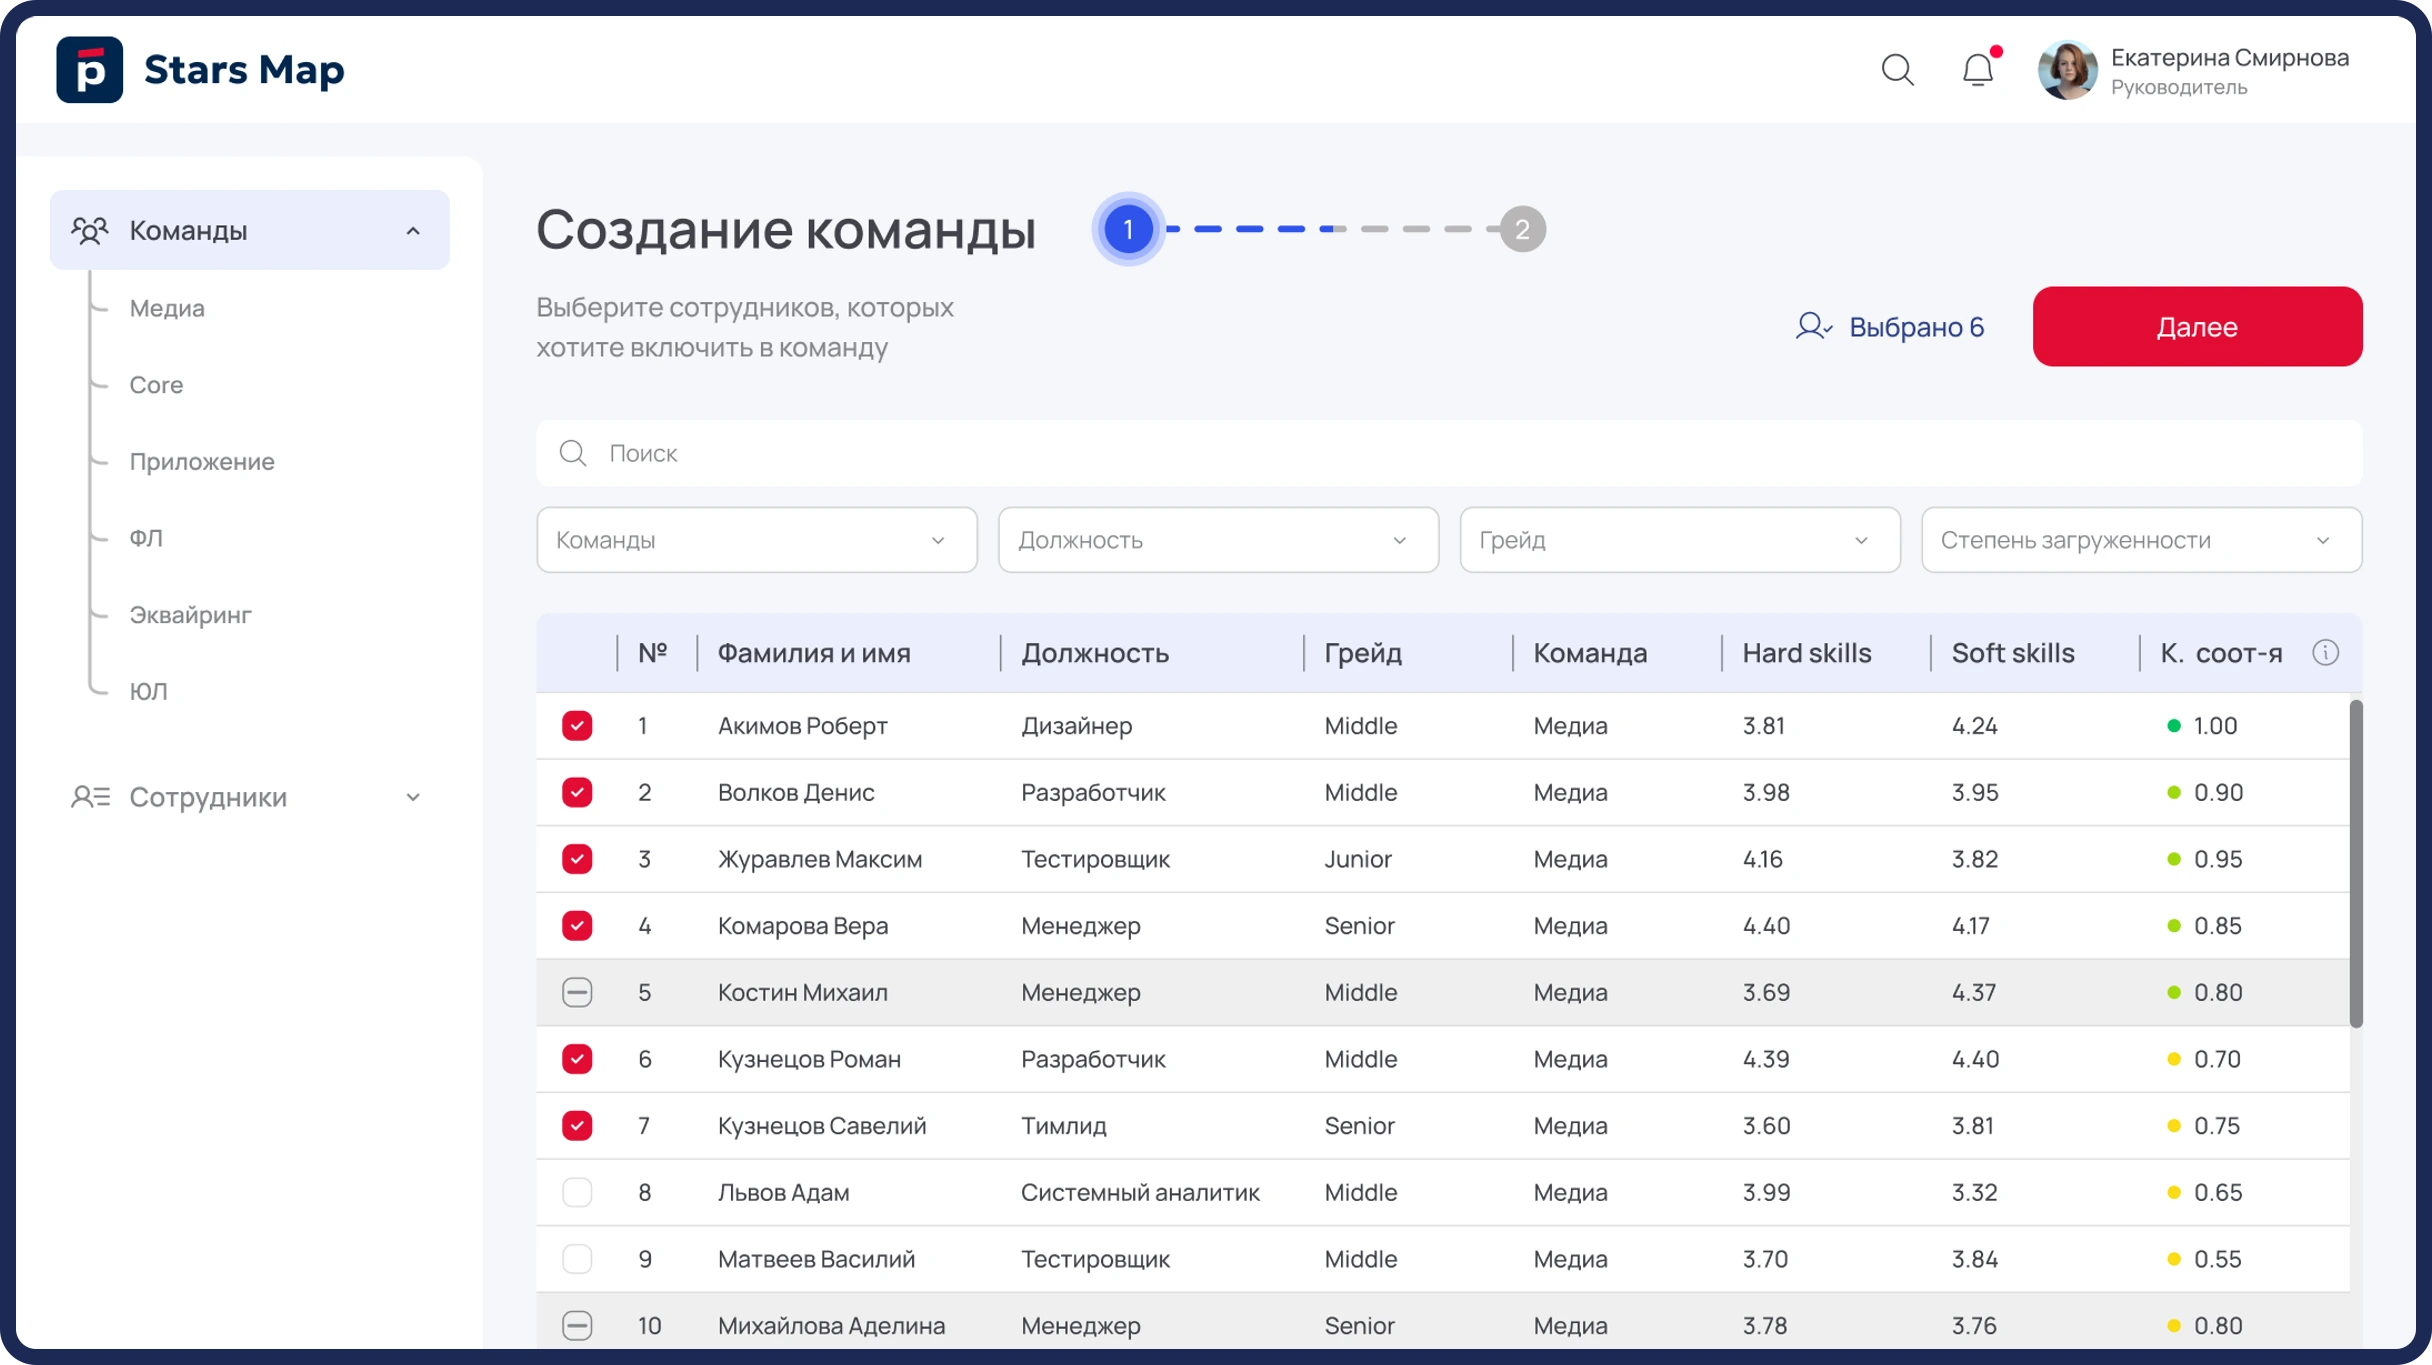The width and height of the screenshot is (2432, 1365).
Task: Click the Команды people icon in sidebar
Action: (89, 231)
